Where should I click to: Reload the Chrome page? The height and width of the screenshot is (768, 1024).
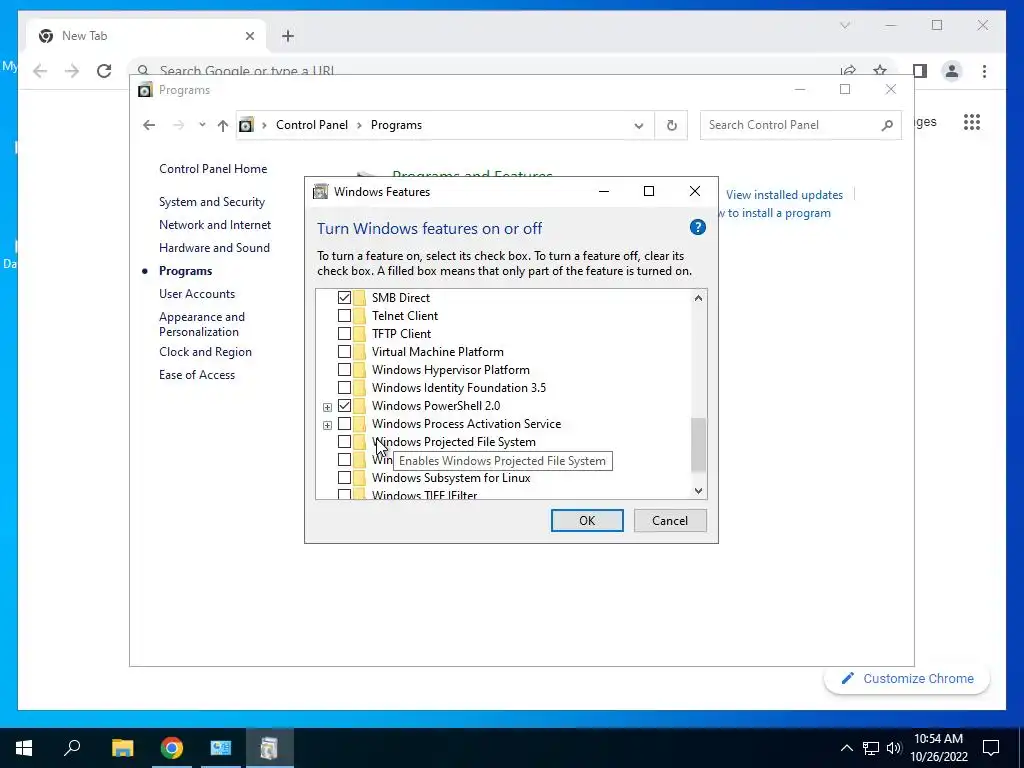[104, 71]
